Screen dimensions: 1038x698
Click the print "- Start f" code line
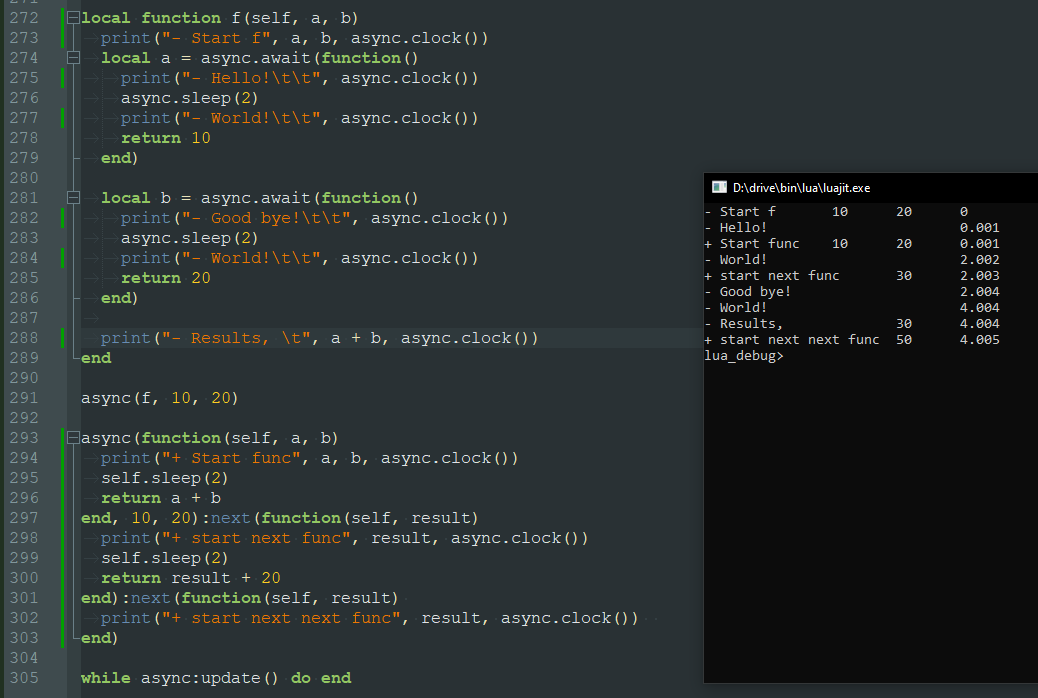295,38
